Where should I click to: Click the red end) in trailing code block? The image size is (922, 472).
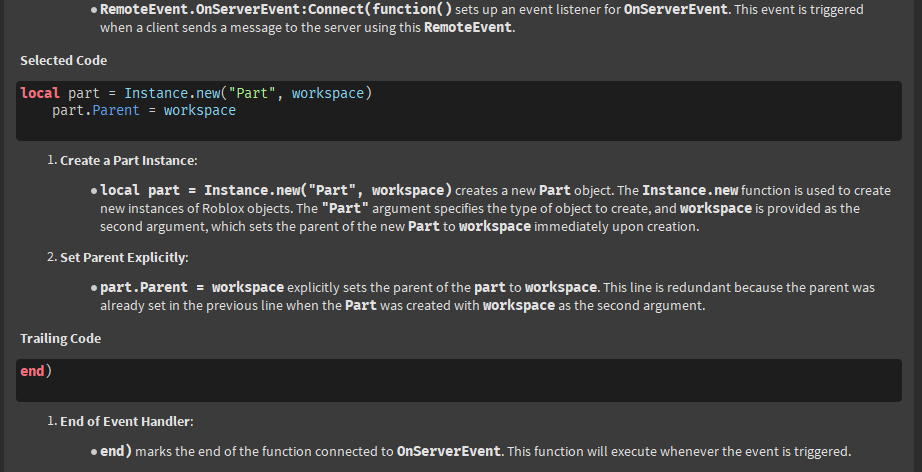point(36,371)
